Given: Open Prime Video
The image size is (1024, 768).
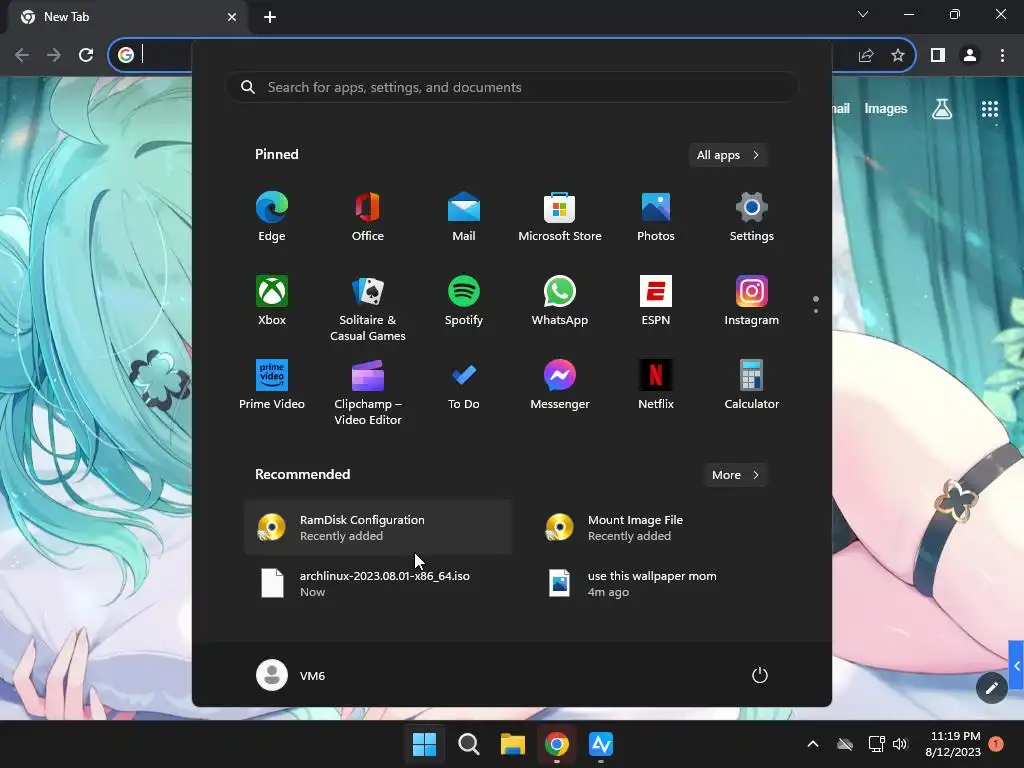Looking at the screenshot, I should point(272,385).
